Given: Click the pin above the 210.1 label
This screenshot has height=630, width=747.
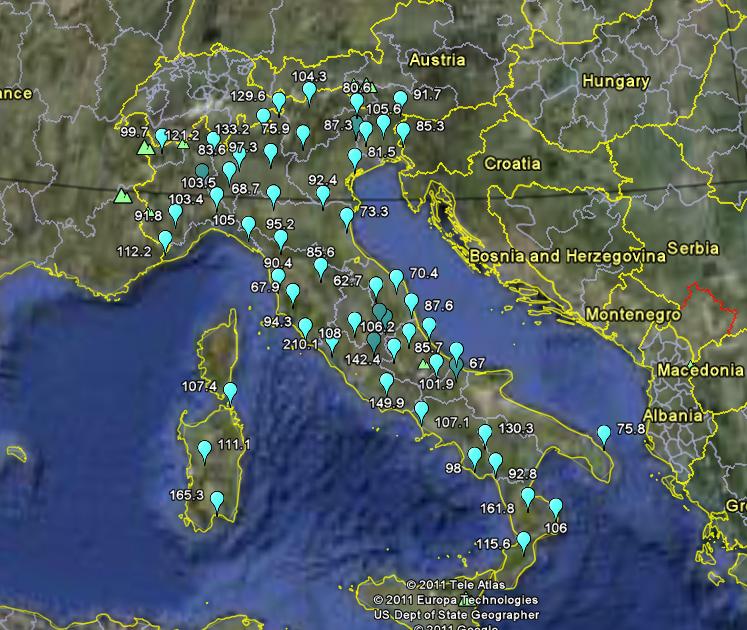Looking at the screenshot, I should click(x=305, y=329).
